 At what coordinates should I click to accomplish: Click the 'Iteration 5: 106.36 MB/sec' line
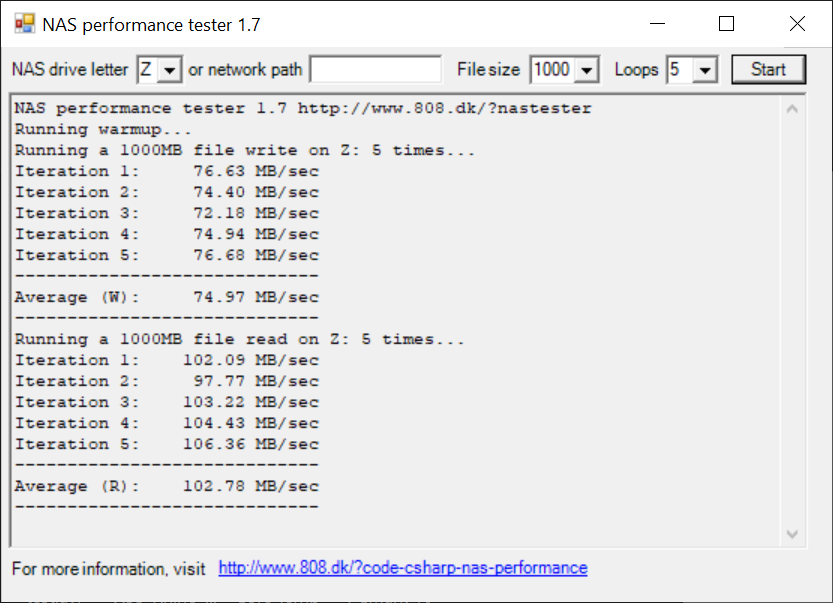pos(166,444)
